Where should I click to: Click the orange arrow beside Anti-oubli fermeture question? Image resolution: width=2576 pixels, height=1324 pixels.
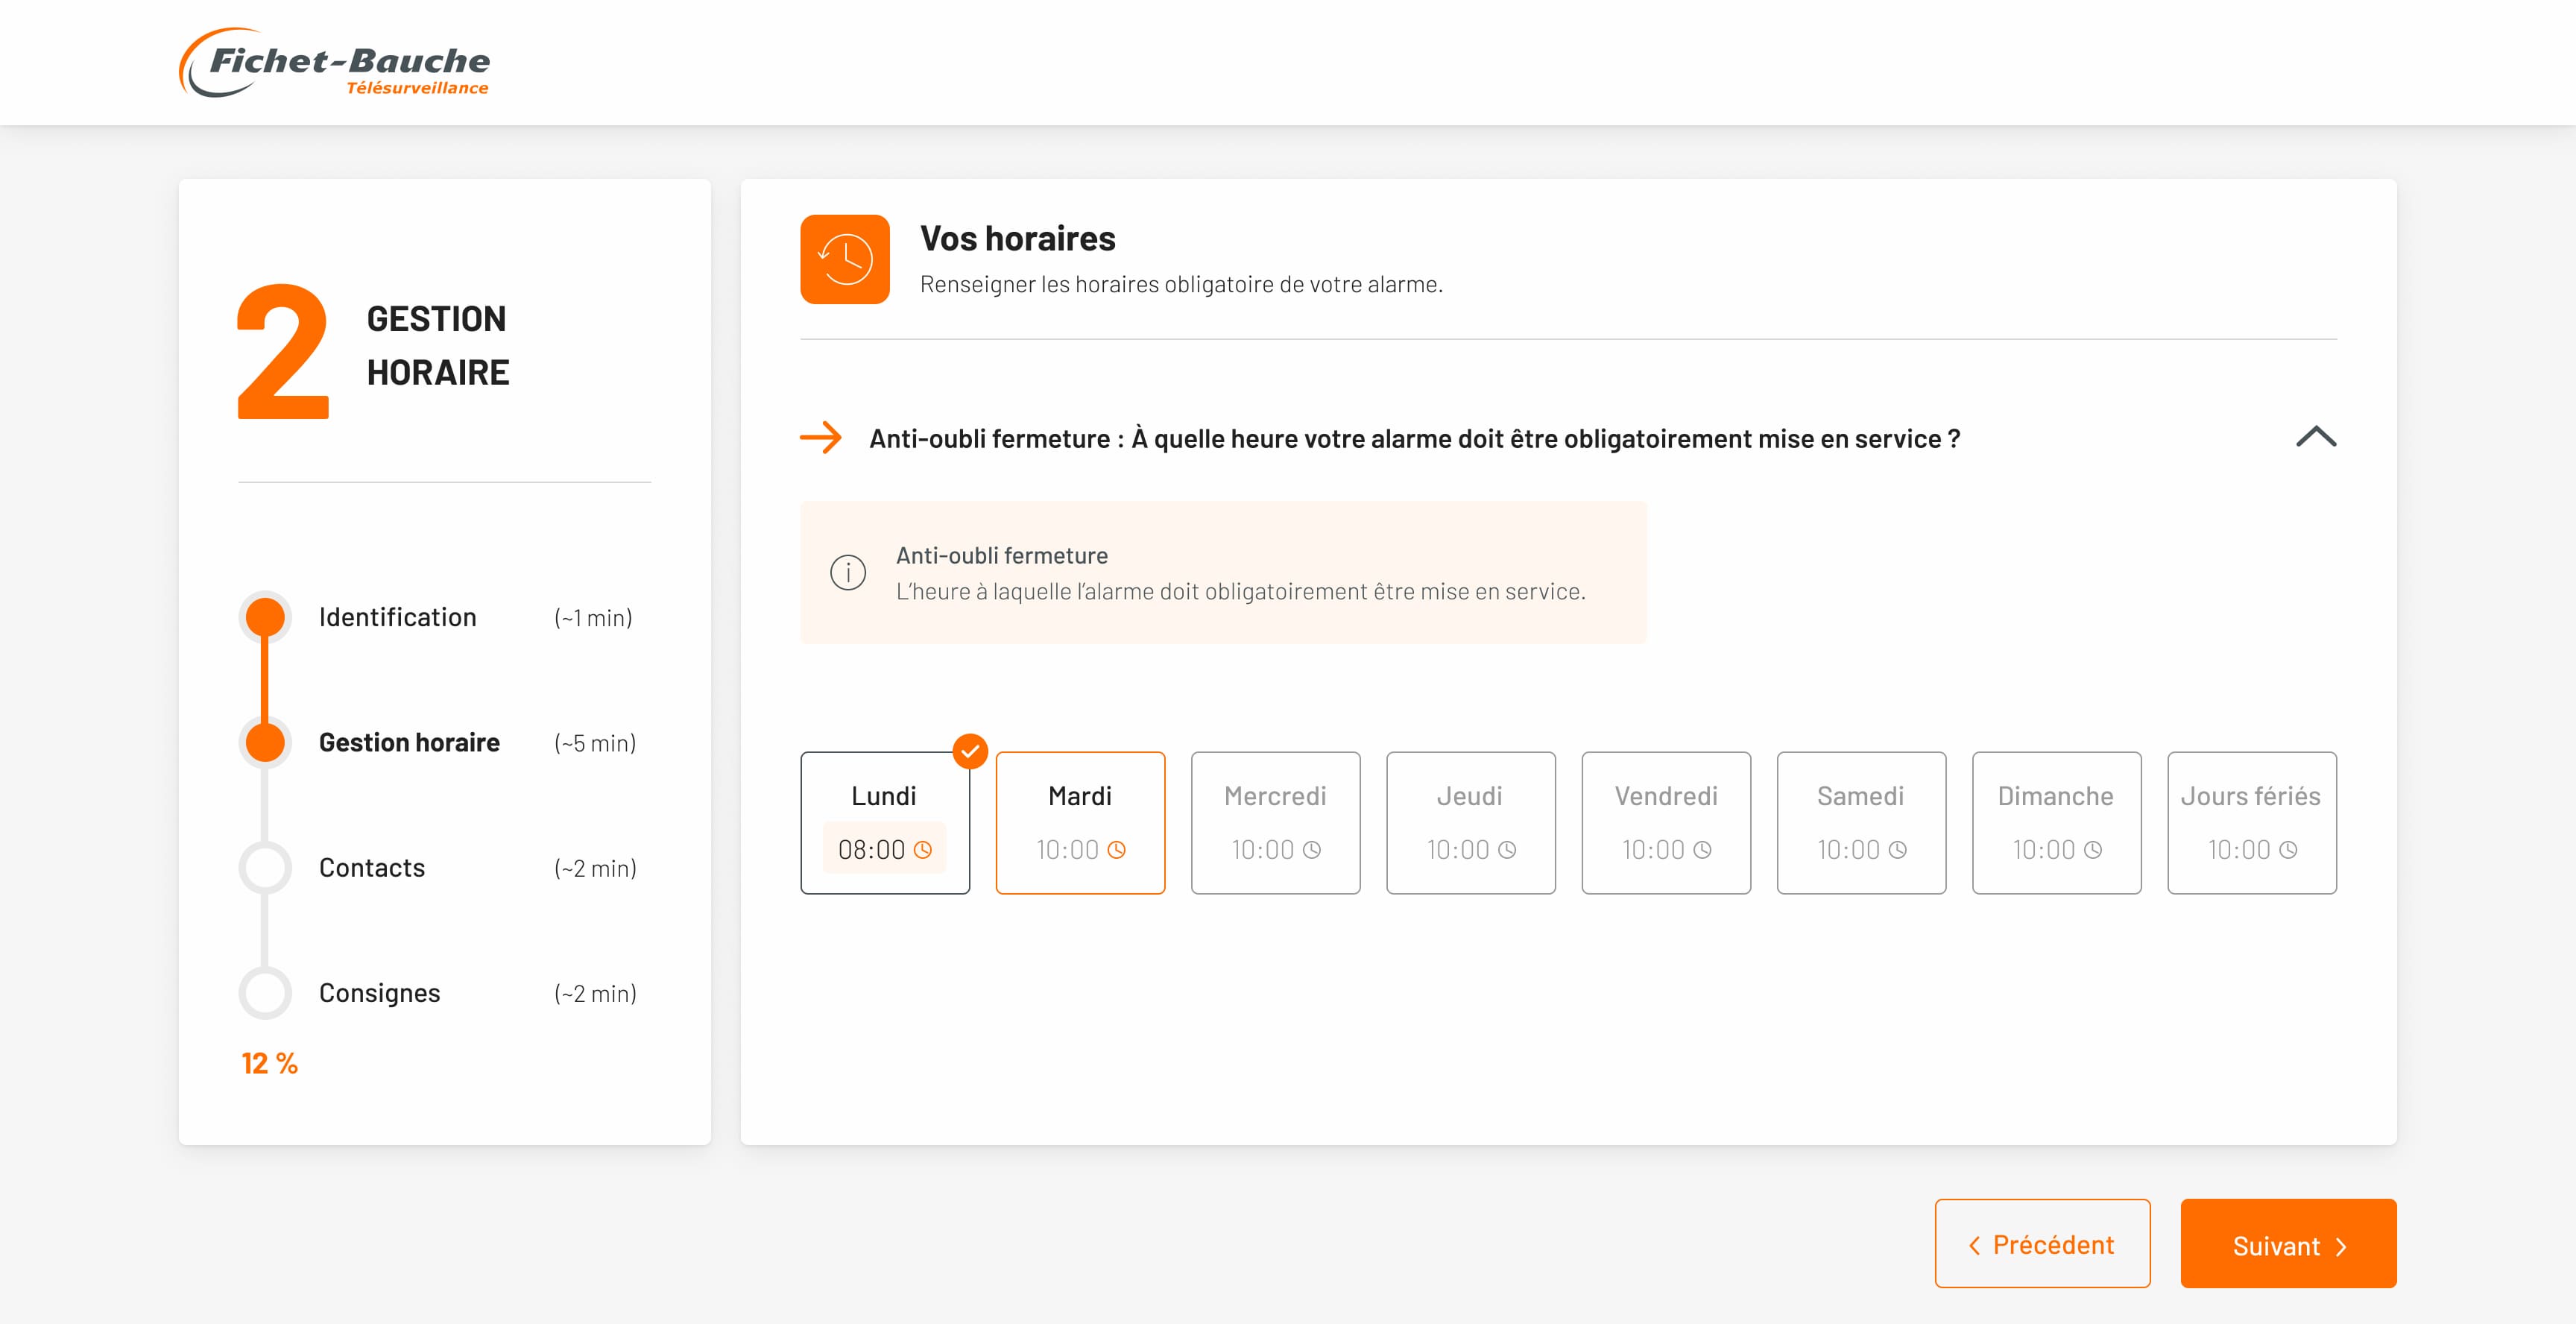[821, 438]
